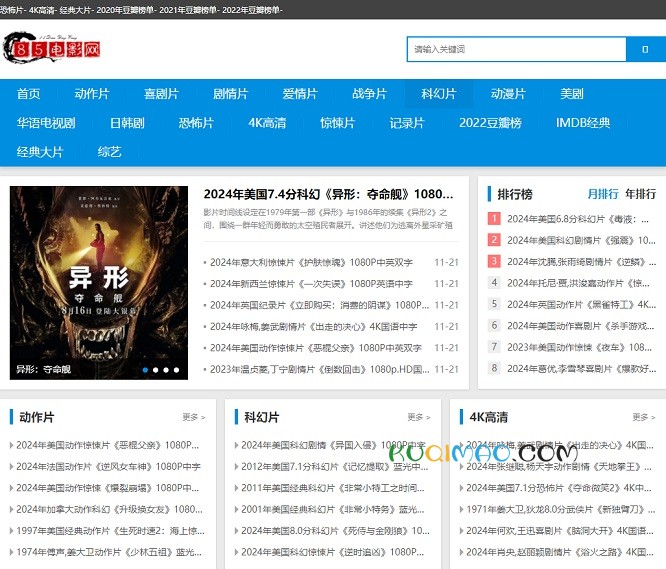Viewport: 666px width, 569px height.
Task: Open the 动漫片 navigation item
Action: pyautogui.click(x=508, y=94)
